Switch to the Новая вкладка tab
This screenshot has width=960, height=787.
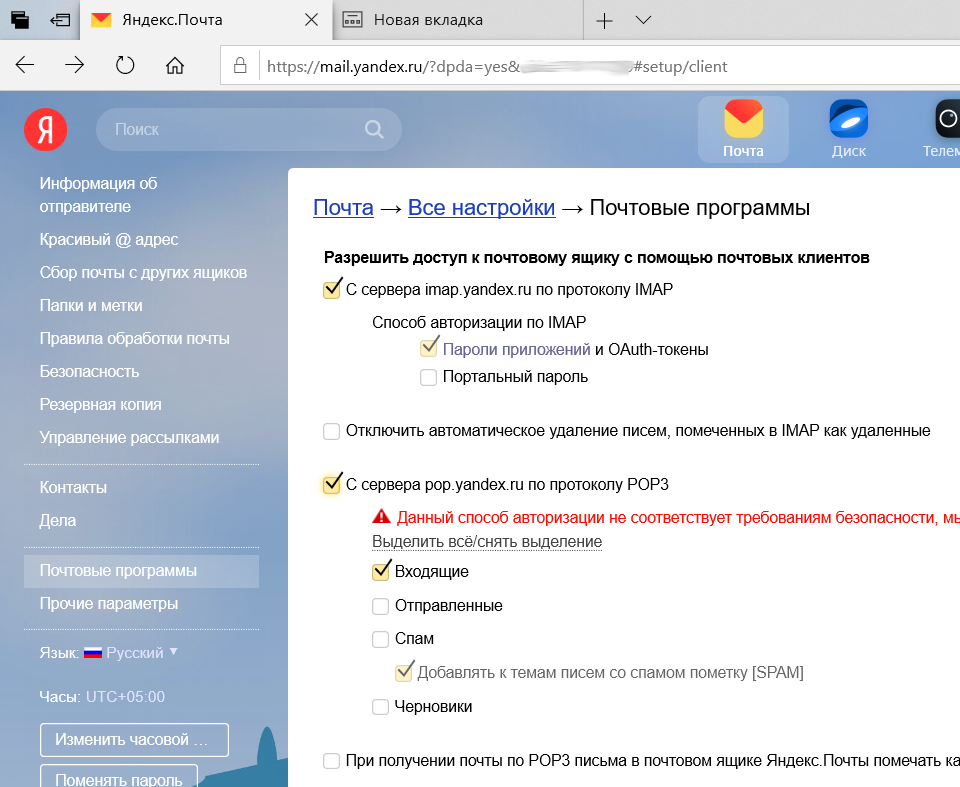coord(458,20)
